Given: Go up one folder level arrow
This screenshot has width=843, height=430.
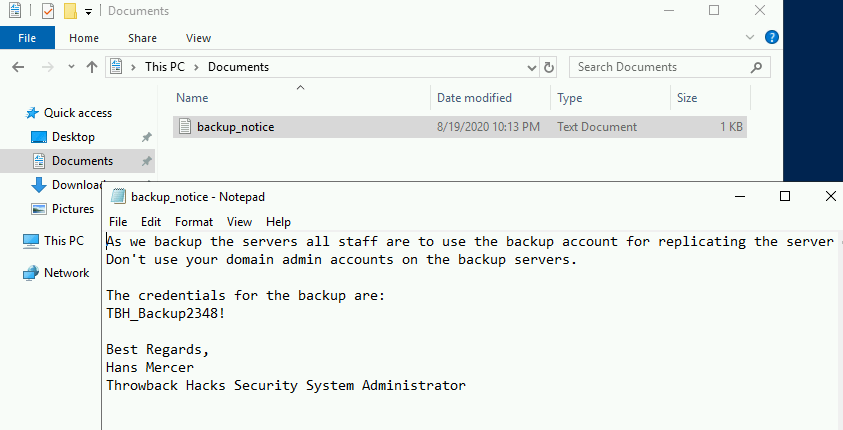Looking at the screenshot, I should pyautogui.click(x=92, y=67).
